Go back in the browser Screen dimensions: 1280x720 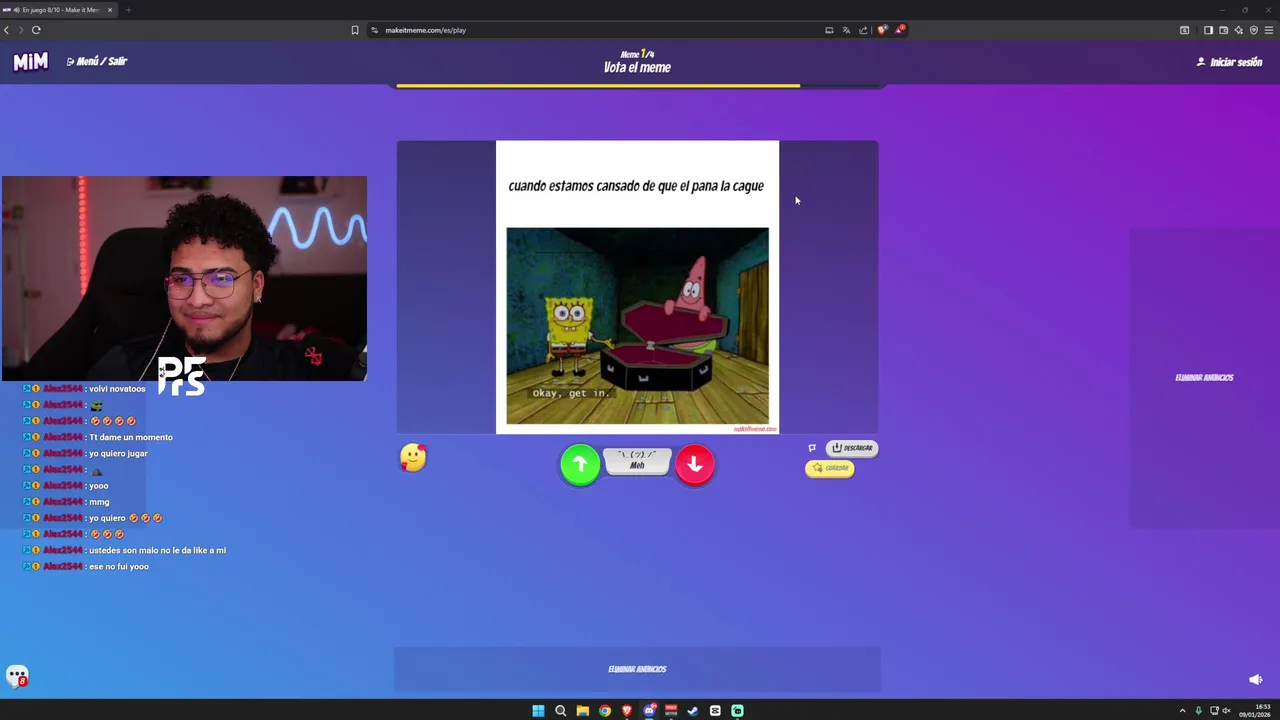pyautogui.click(x=6, y=30)
